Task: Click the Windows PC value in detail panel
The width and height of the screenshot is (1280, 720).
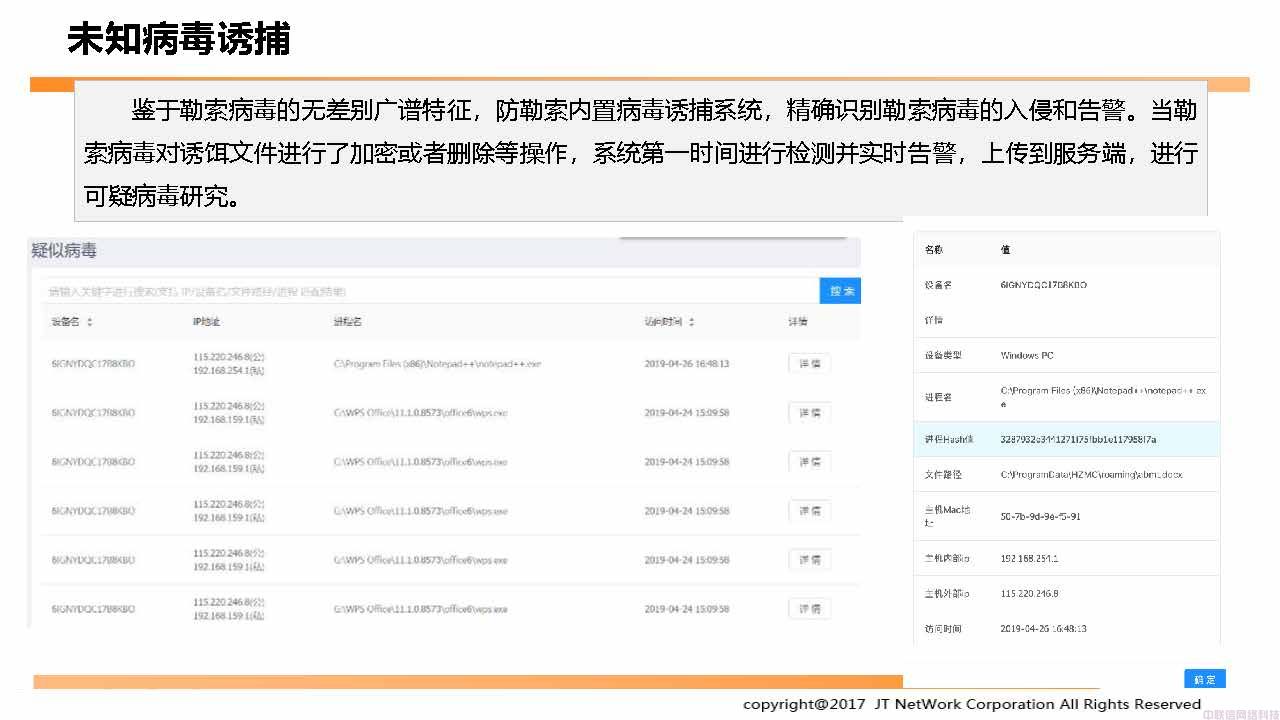Action: point(1026,356)
